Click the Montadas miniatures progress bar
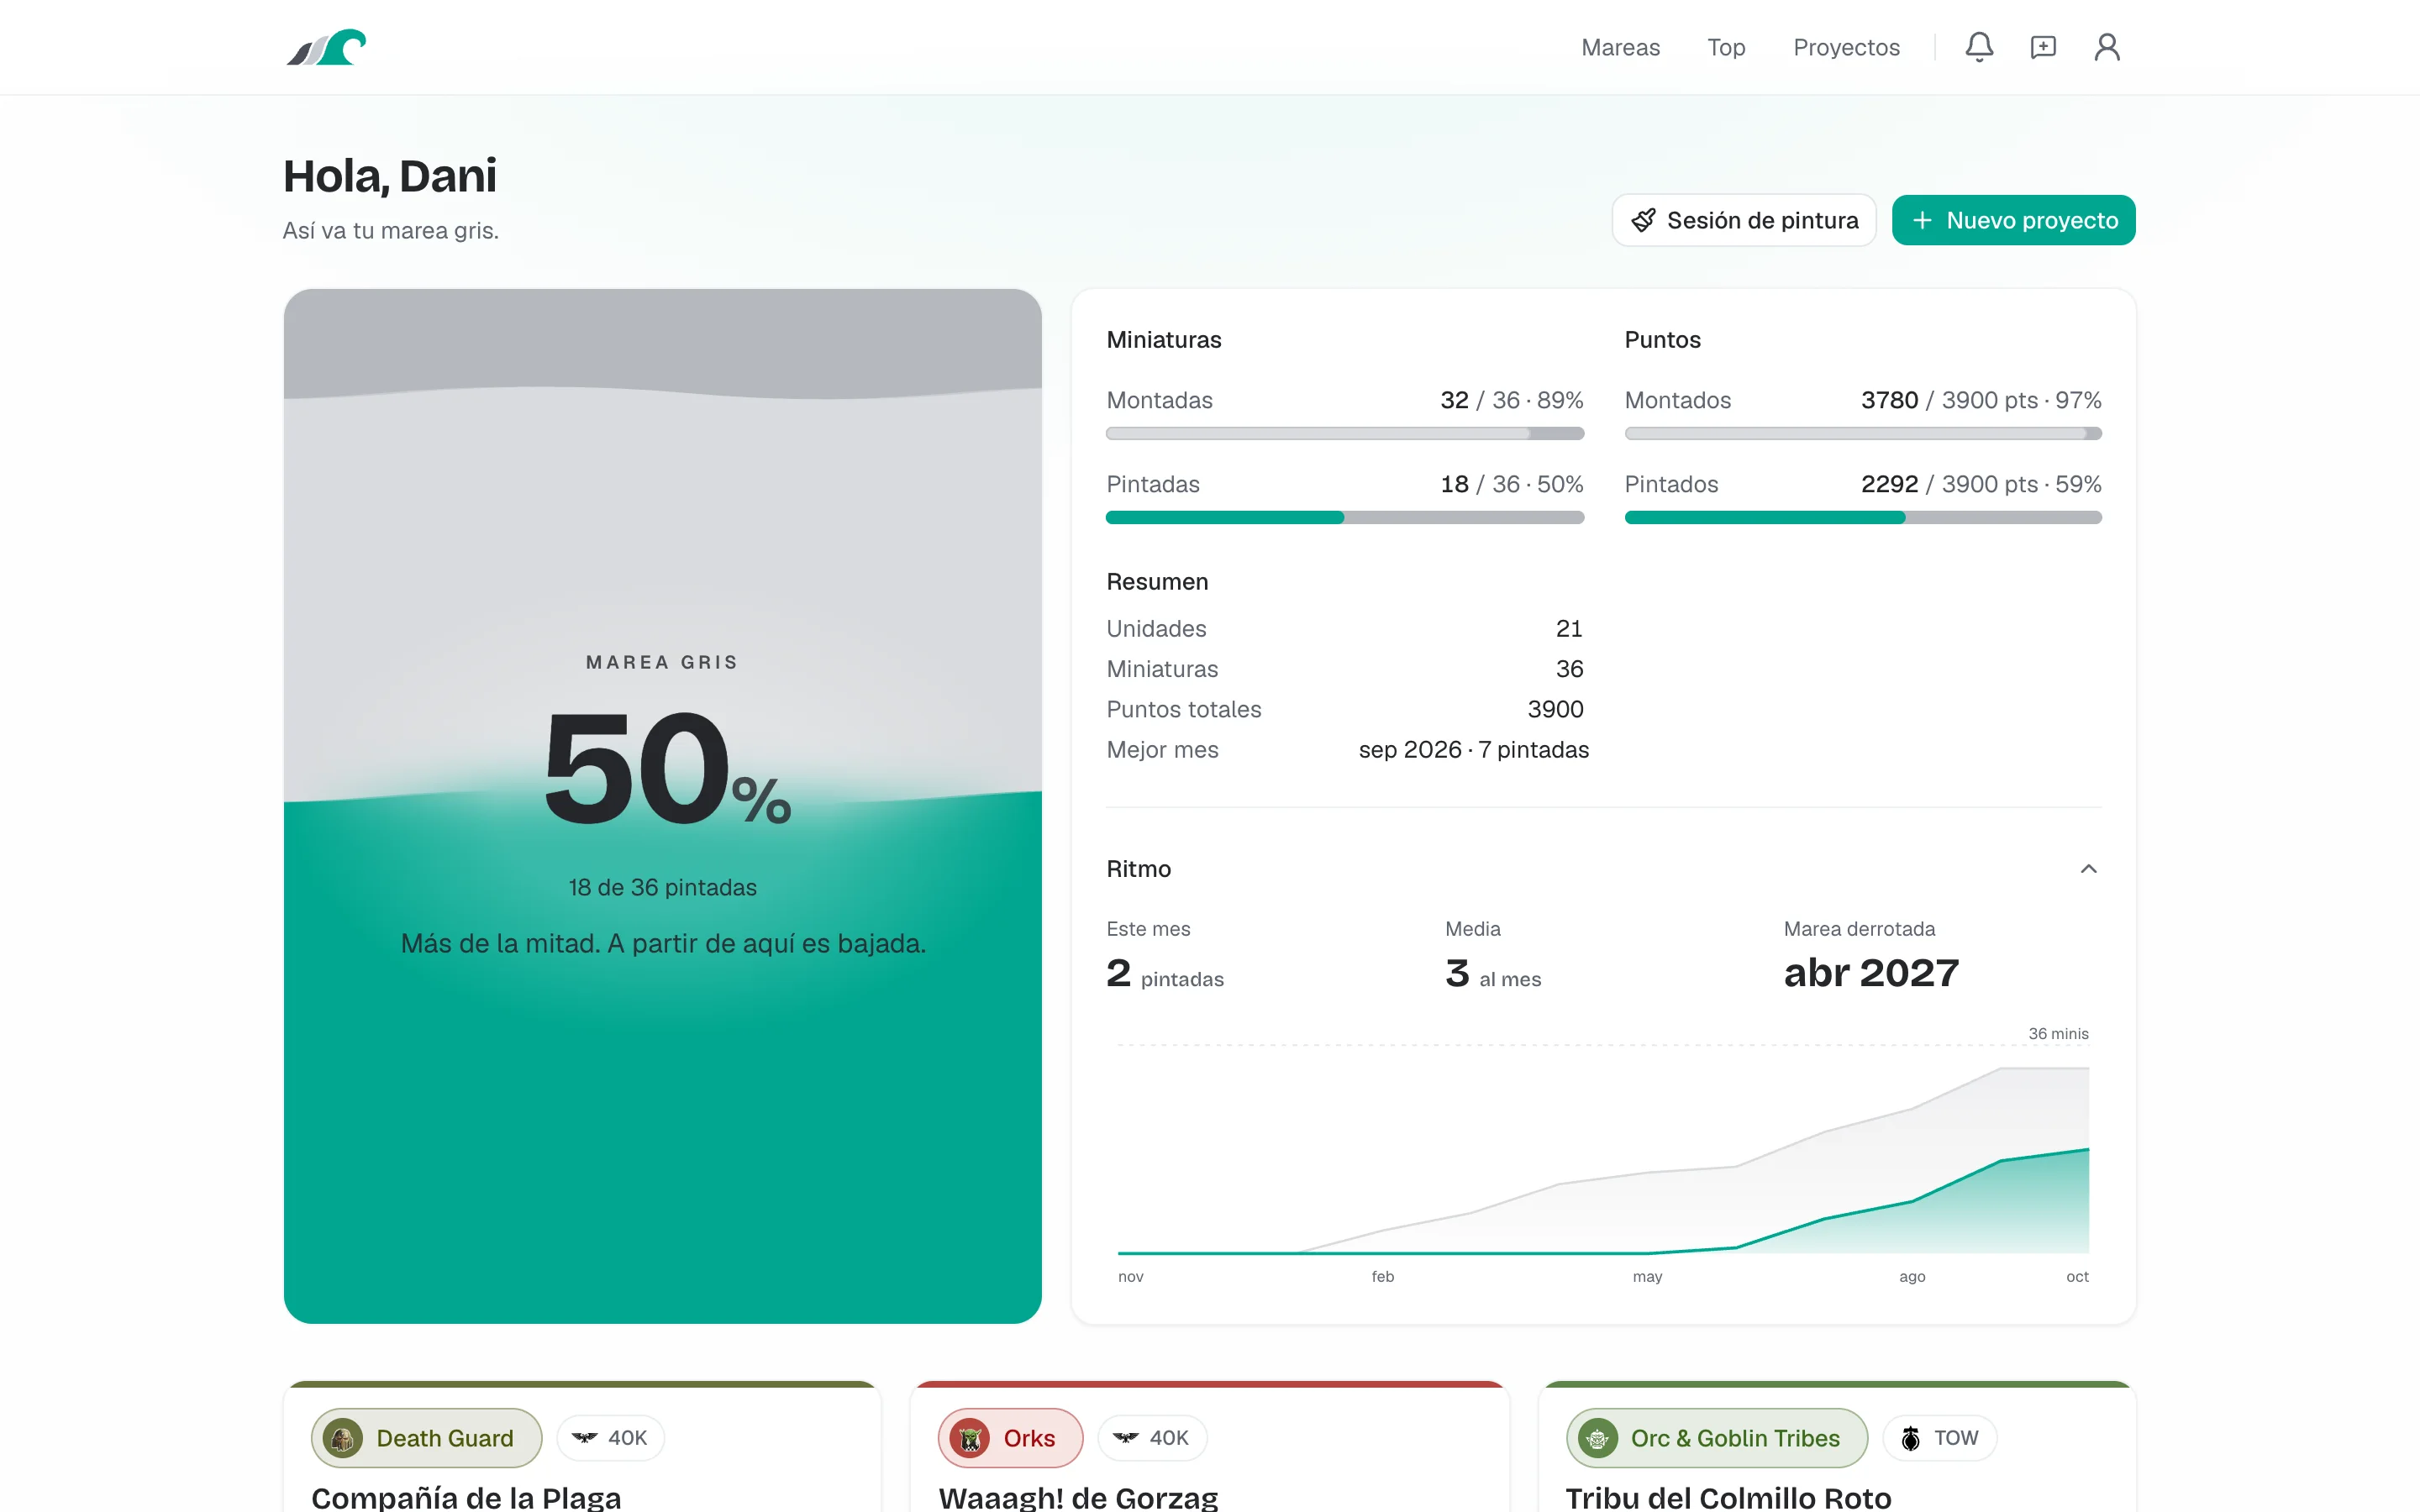Screen dimensions: 2420x1512 tap(1344, 434)
